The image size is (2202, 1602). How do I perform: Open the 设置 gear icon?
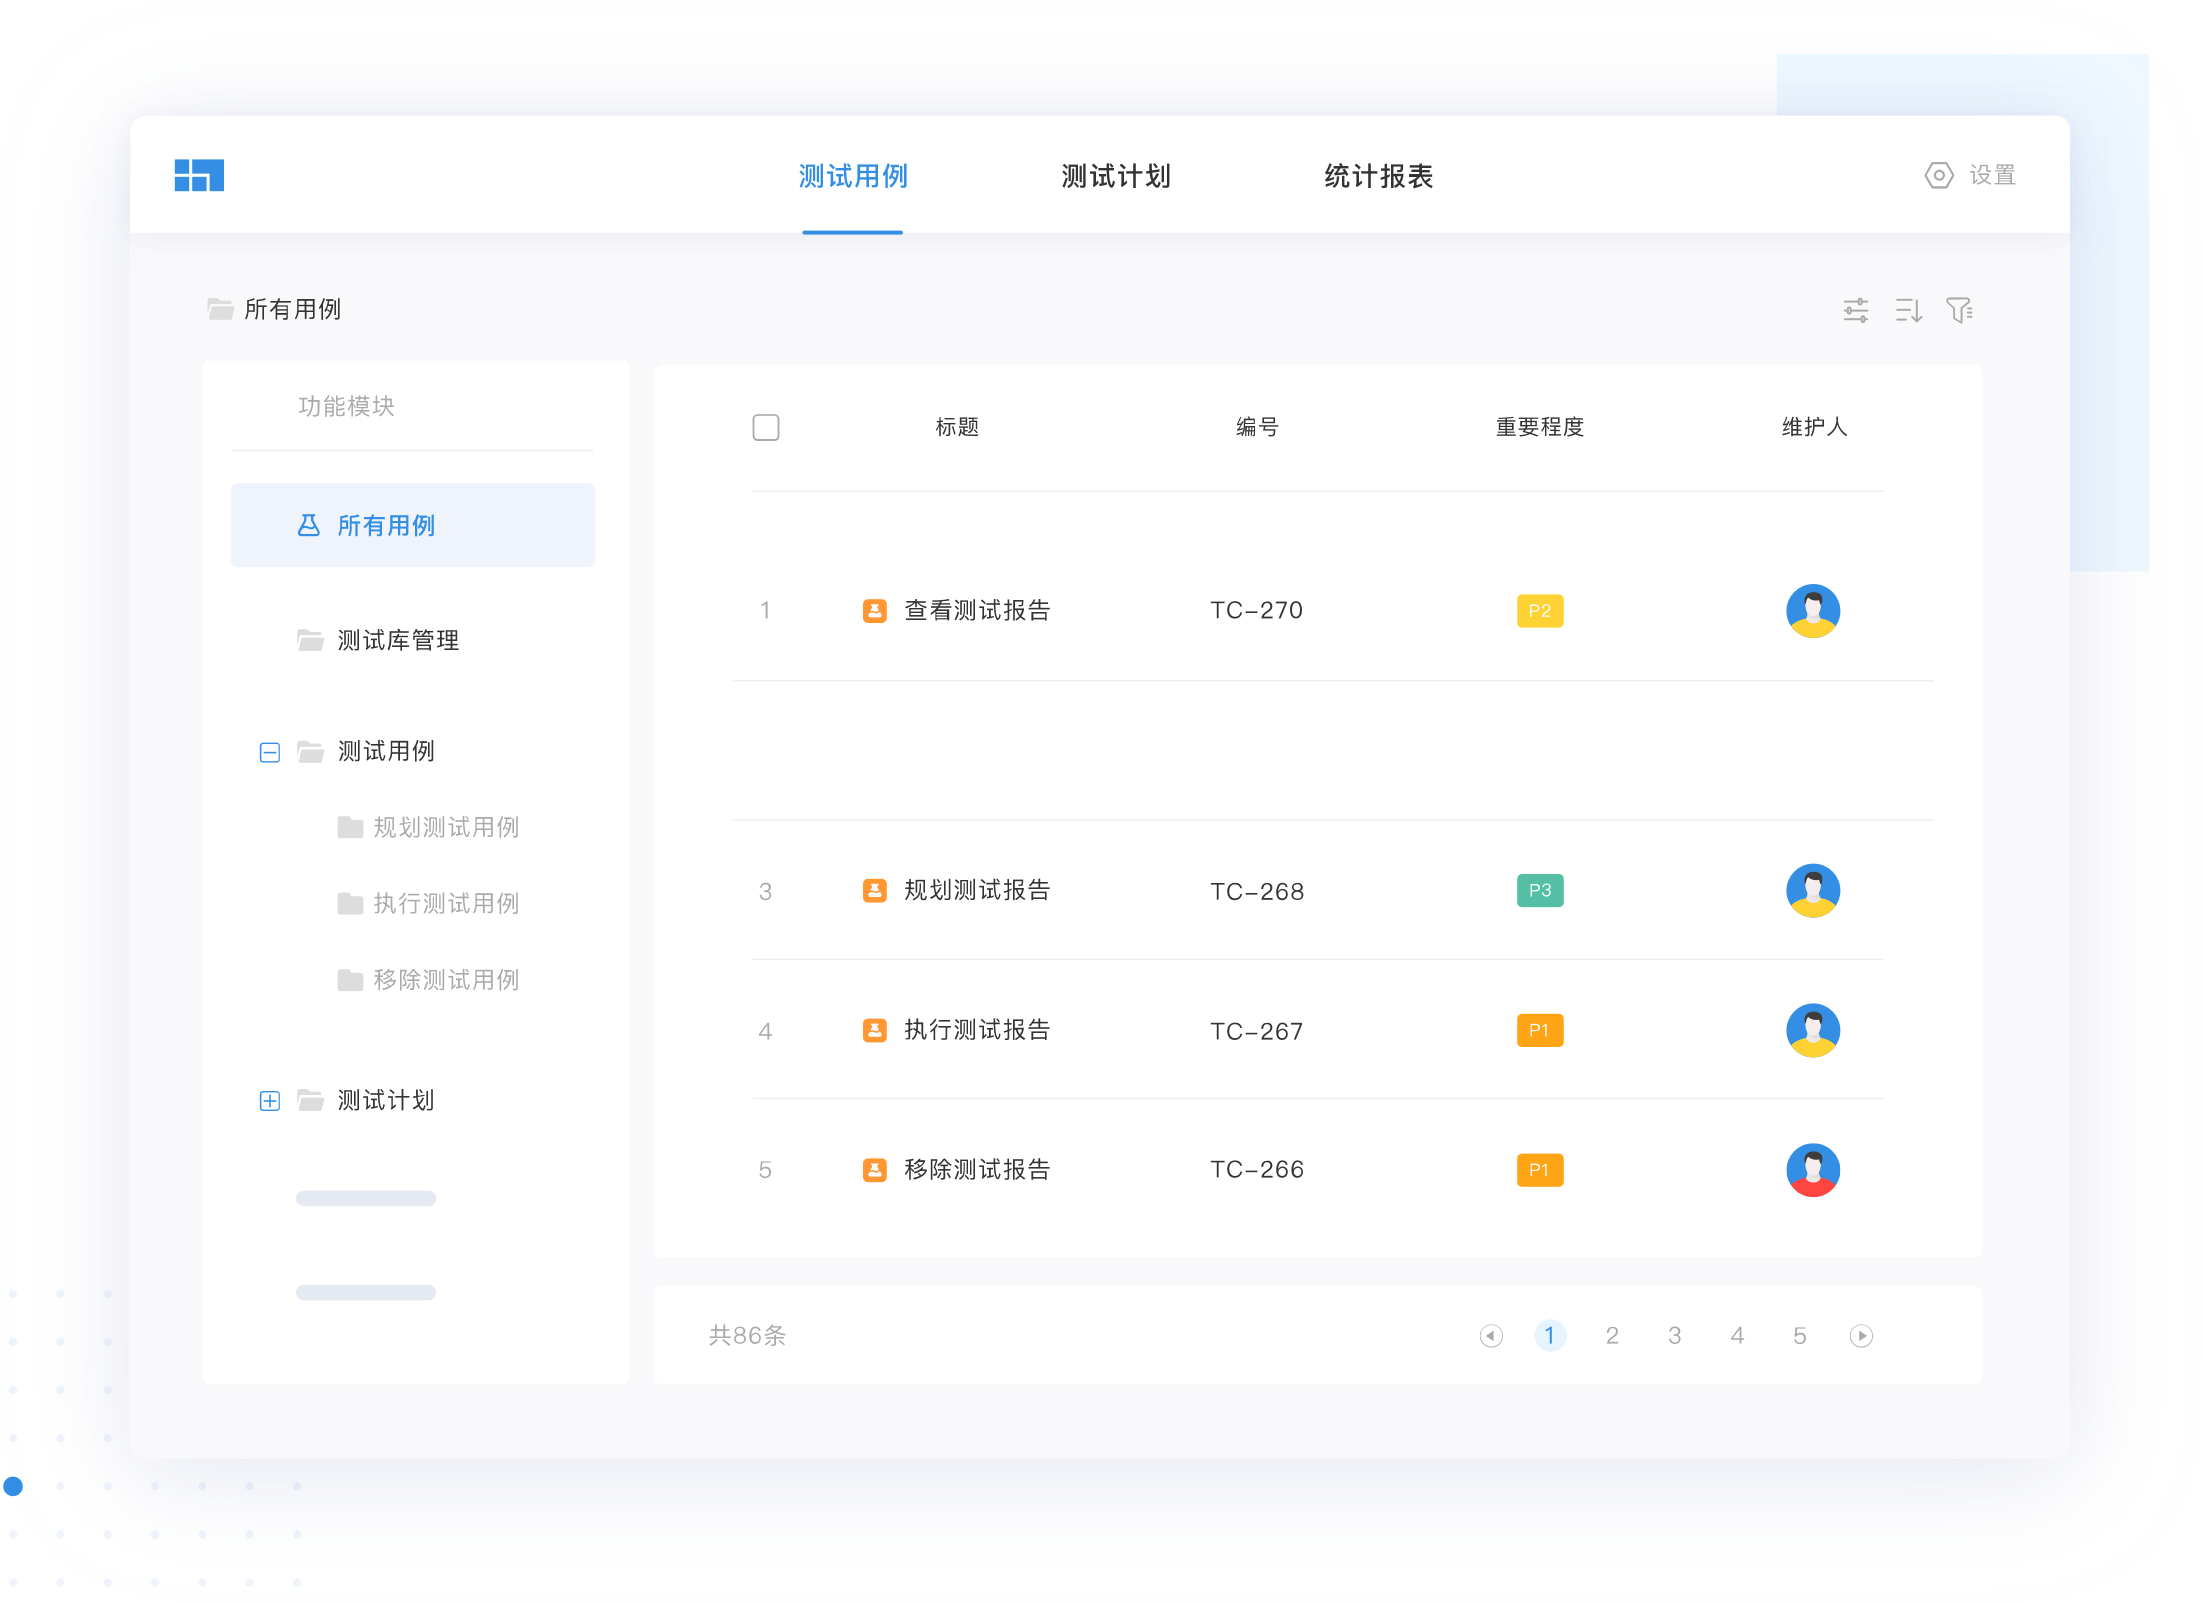pyautogui.click(x=1939, y=175)
